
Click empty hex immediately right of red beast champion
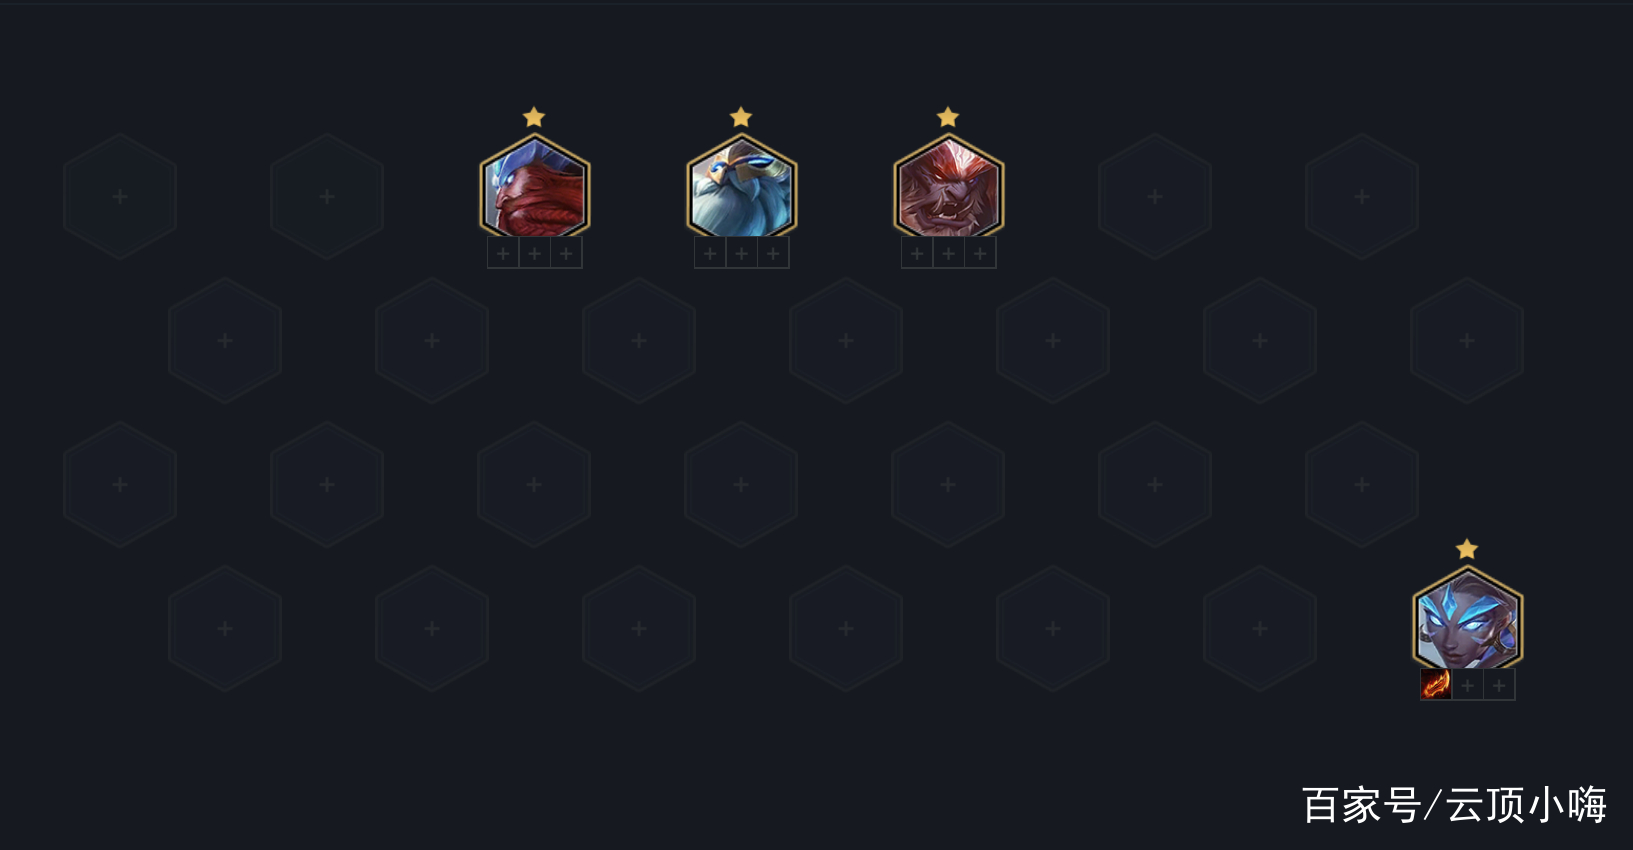pos(1155,197)
